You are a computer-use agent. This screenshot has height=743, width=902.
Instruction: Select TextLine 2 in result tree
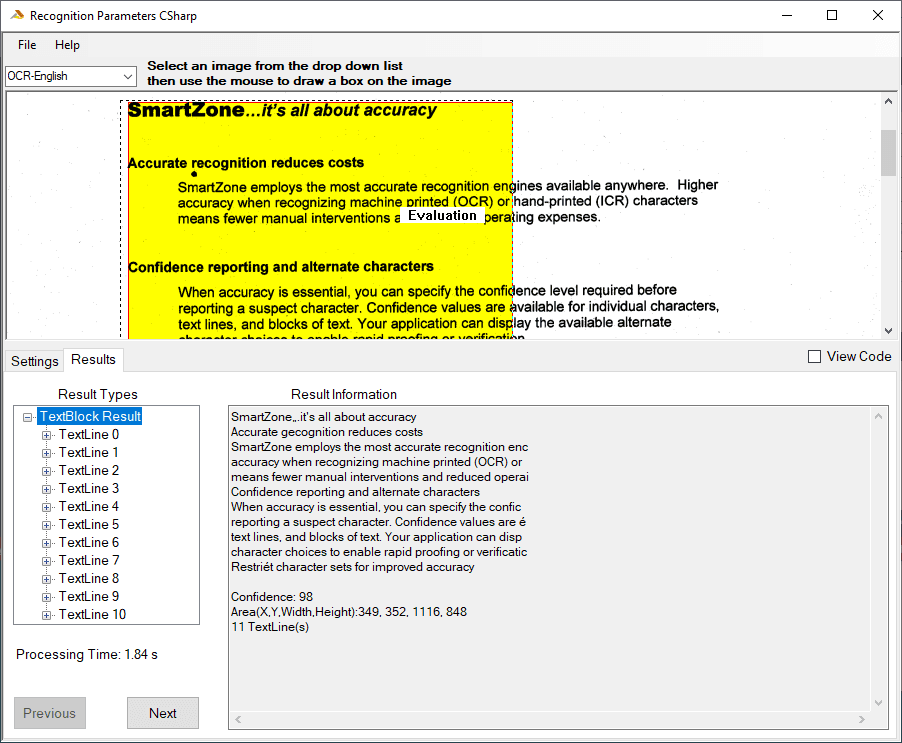point(89,470)
